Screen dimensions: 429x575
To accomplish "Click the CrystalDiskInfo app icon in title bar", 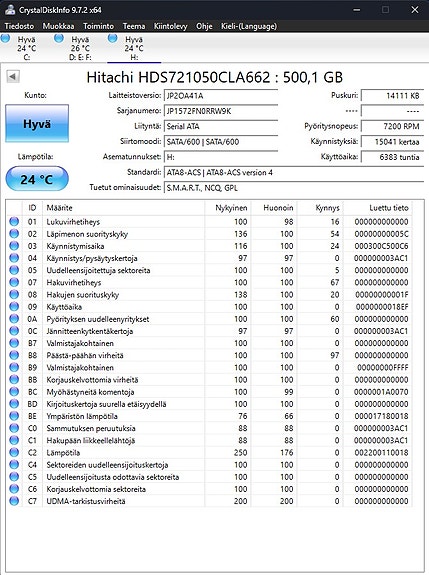I will 10,10.
